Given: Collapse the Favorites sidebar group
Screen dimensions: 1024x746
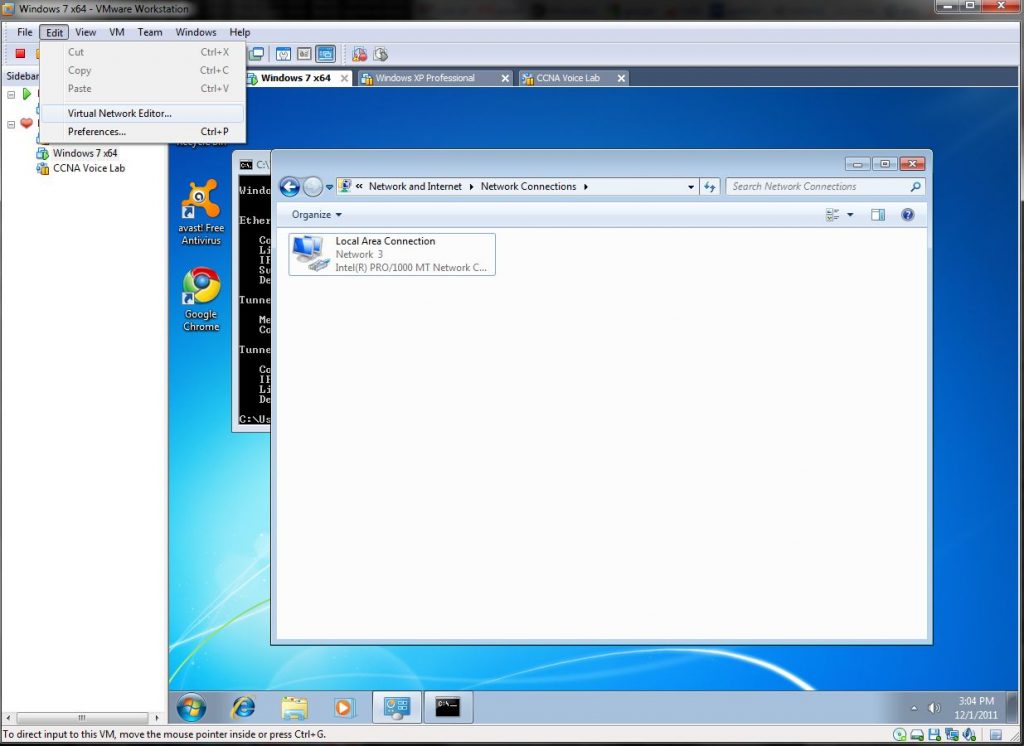Looking at the screenshot, I should tap(11, 124).
